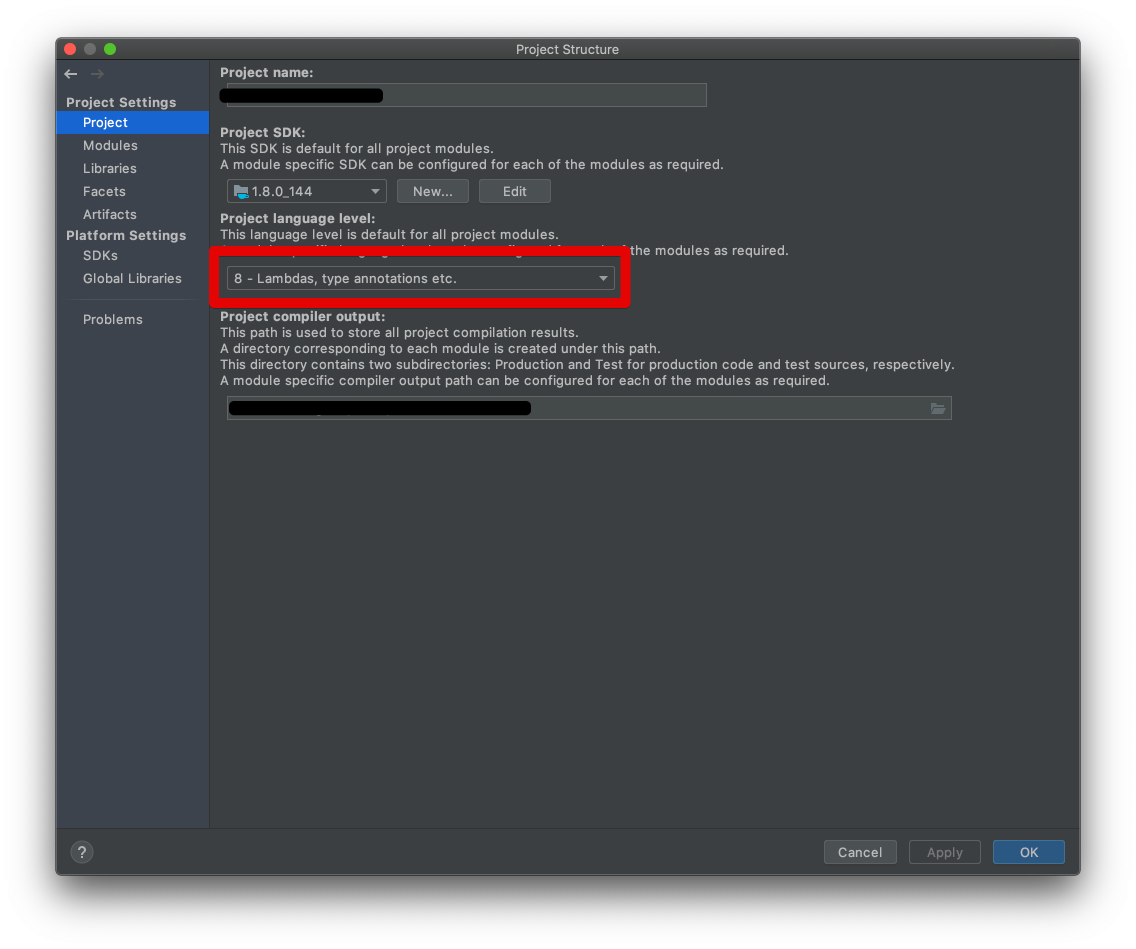Switch to the Facets section
Screen dimensions: 1136x949
tap(104, 191)
